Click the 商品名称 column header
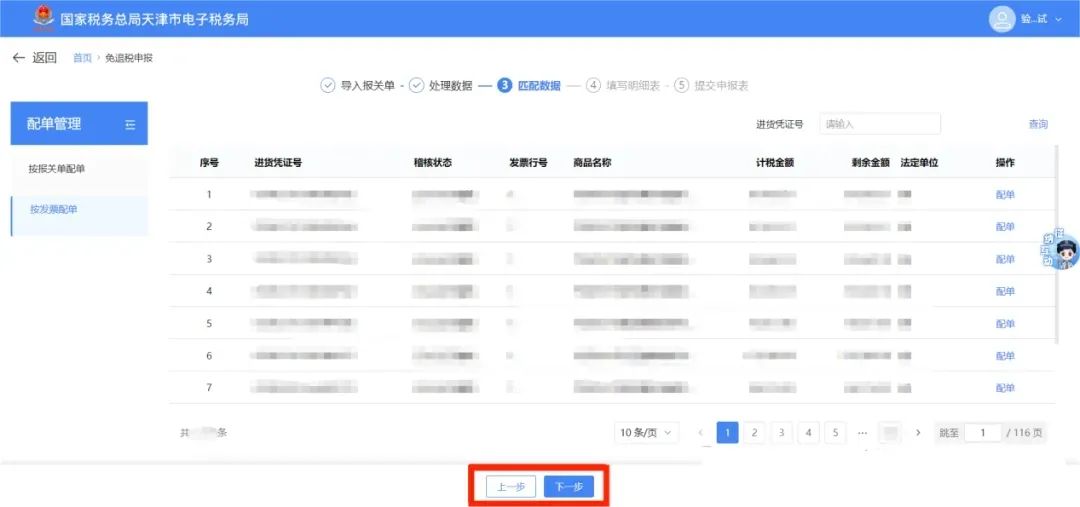The image size is (1080, 507). pos(592,163)
